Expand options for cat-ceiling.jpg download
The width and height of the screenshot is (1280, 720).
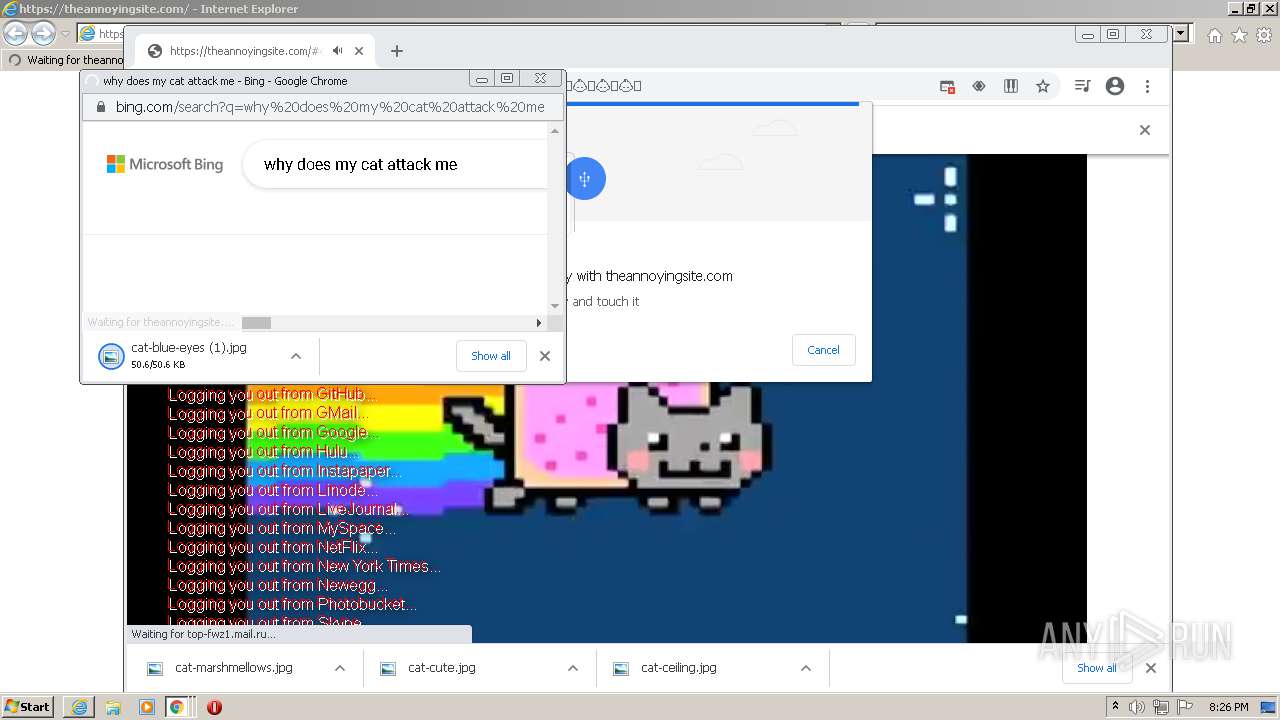tap(806, 668)
